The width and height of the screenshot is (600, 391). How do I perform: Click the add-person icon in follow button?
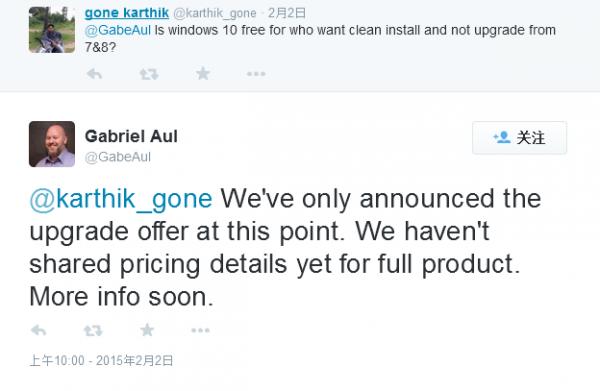tap(502, 137)
